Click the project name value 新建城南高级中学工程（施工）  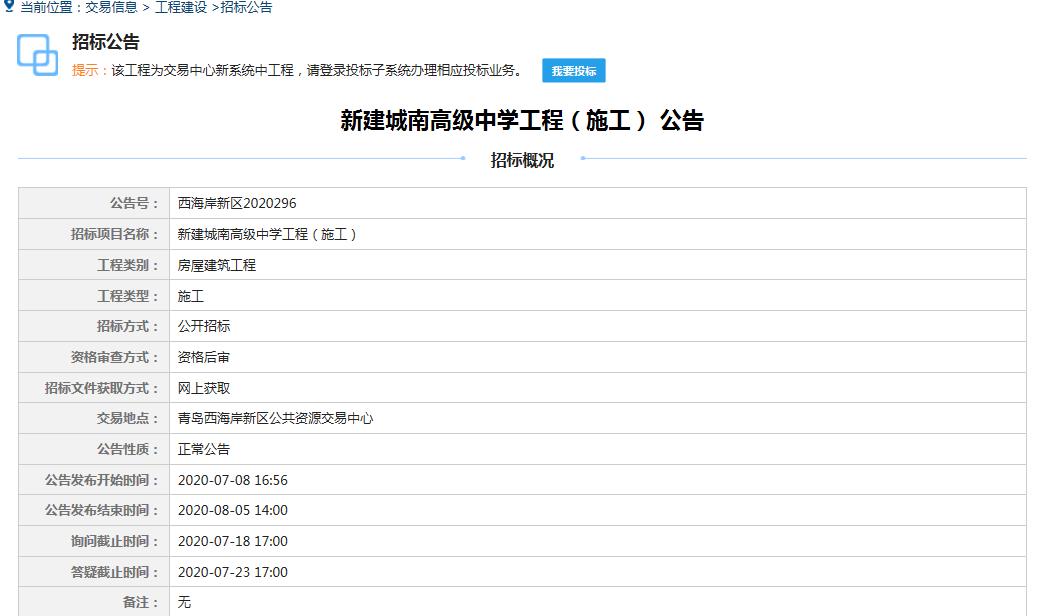pos(268,234)
